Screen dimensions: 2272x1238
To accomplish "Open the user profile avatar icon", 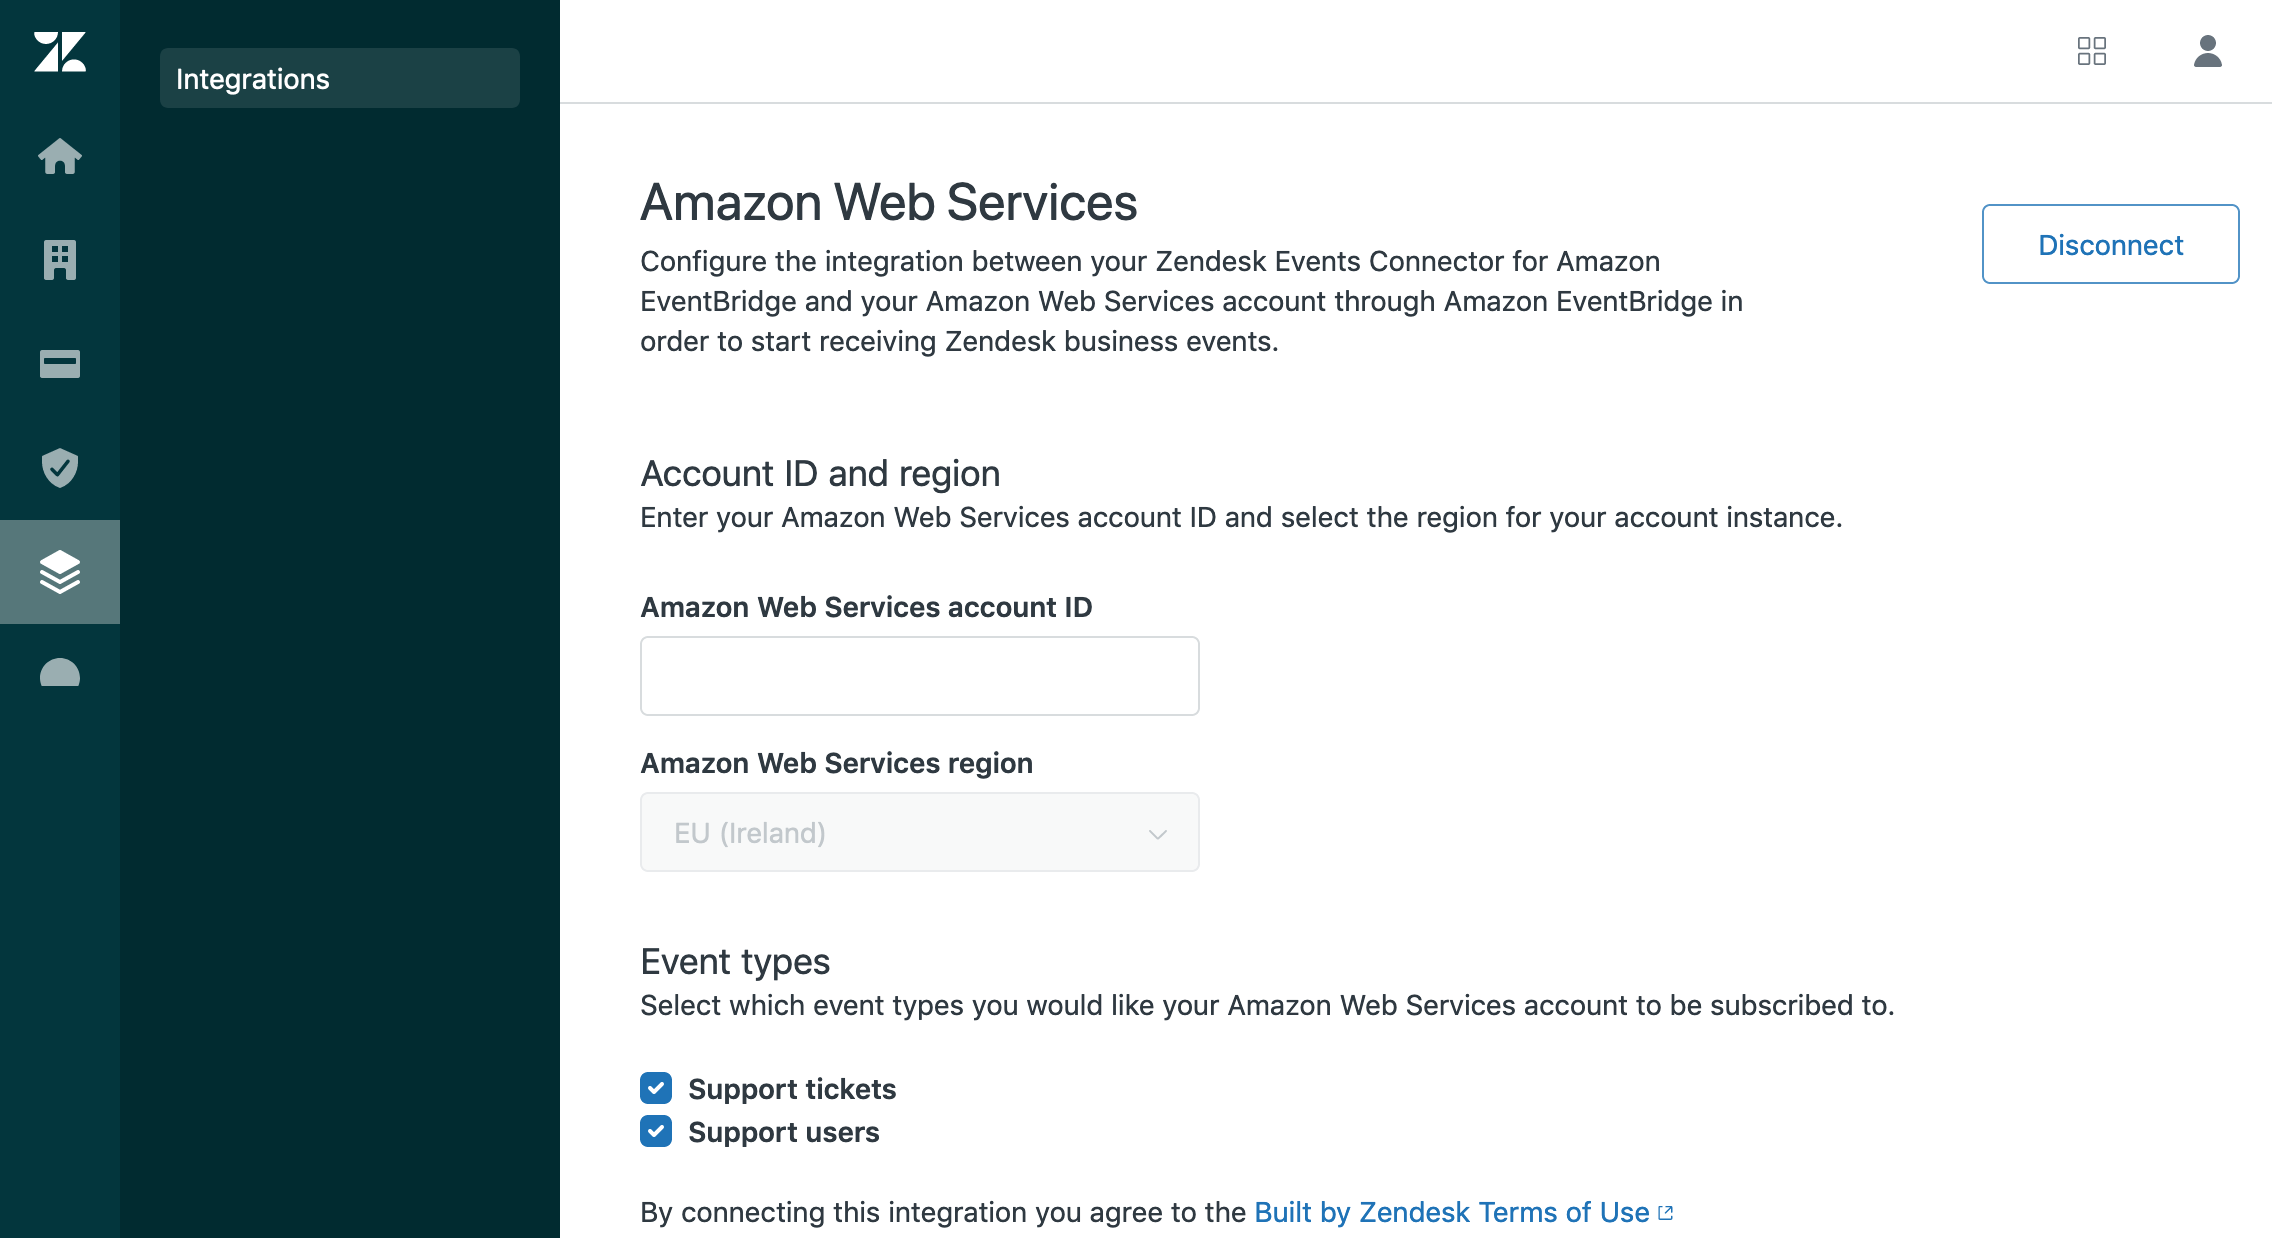I will (2207, 51).
